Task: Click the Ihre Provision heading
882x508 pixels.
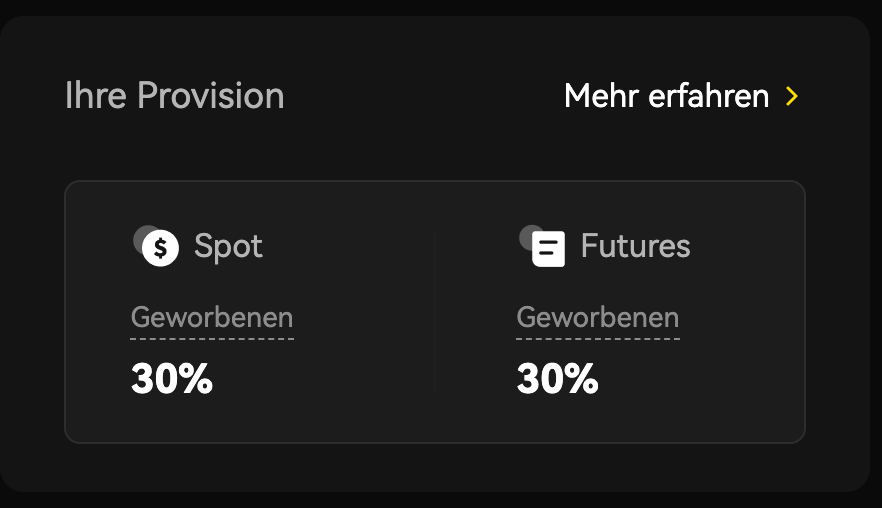Action: [x=174, y=96]
